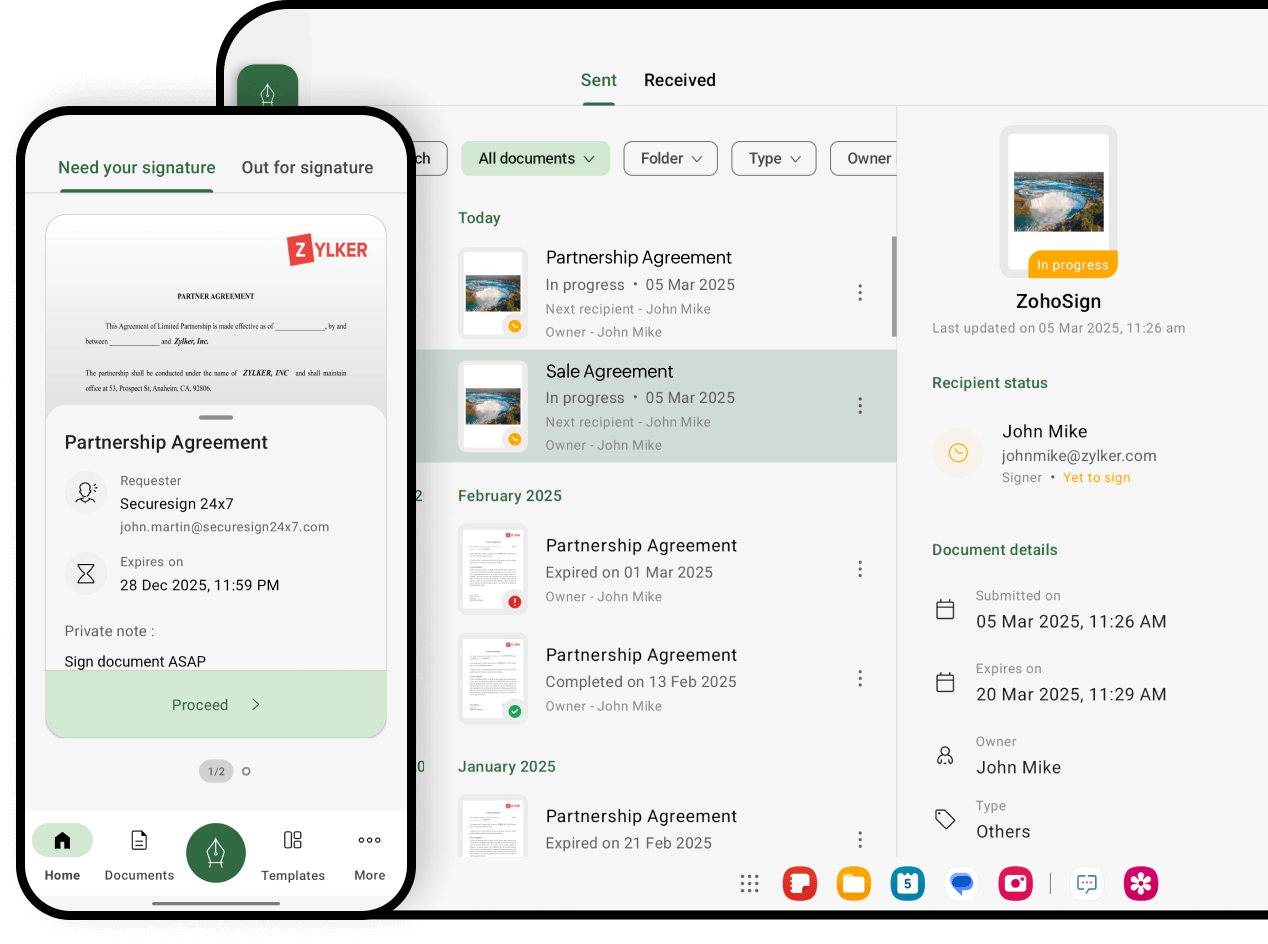Tap the clock status icon beside John Mike
Viewport: 1268px width, 944px height.
coord(958,453)
